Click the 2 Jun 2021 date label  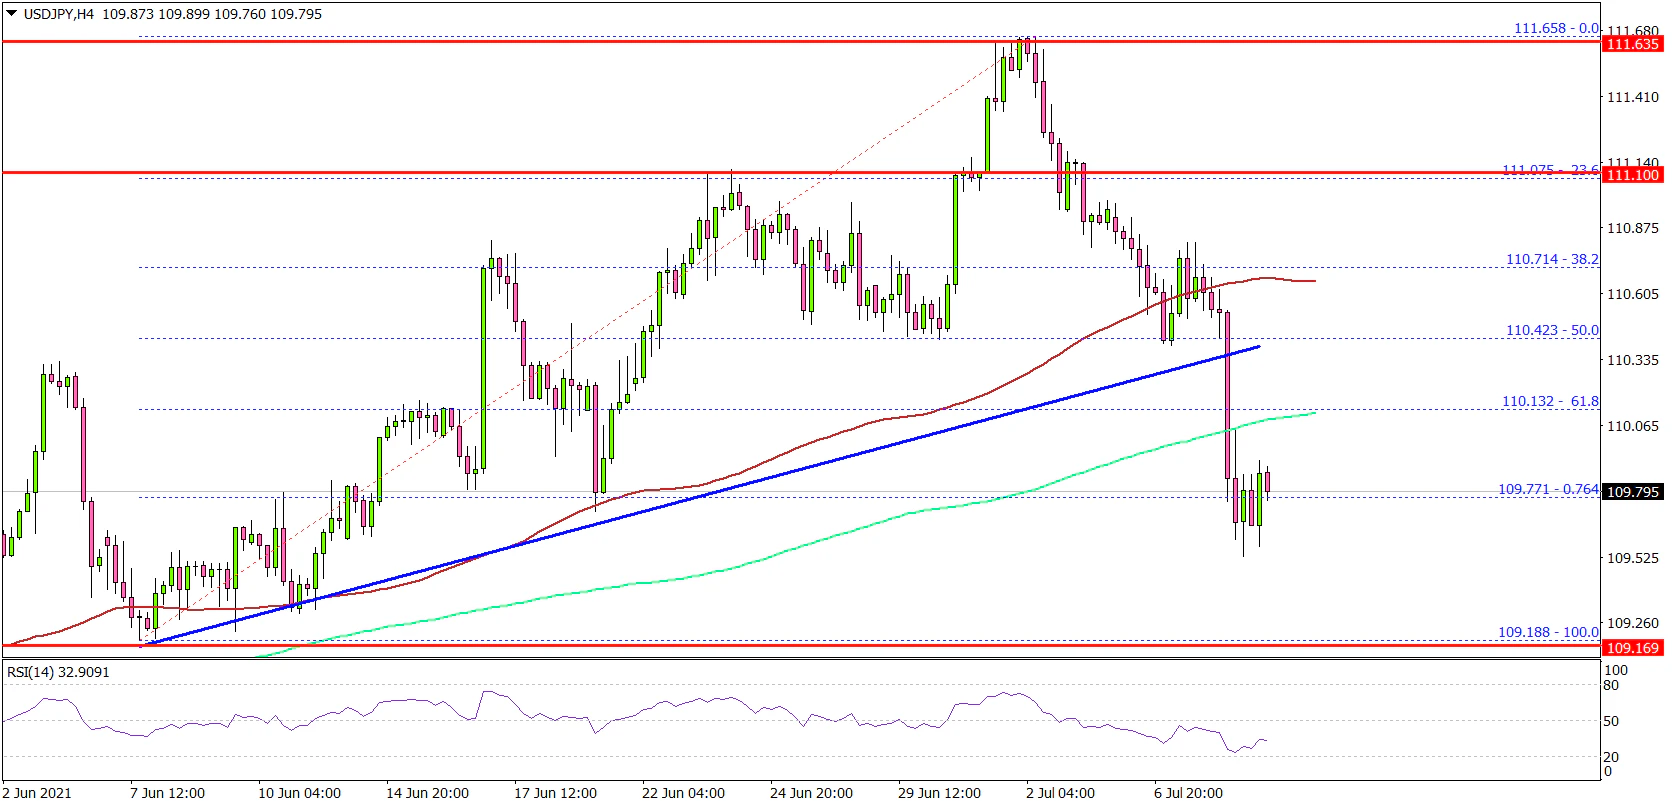[x=37, y=793]
